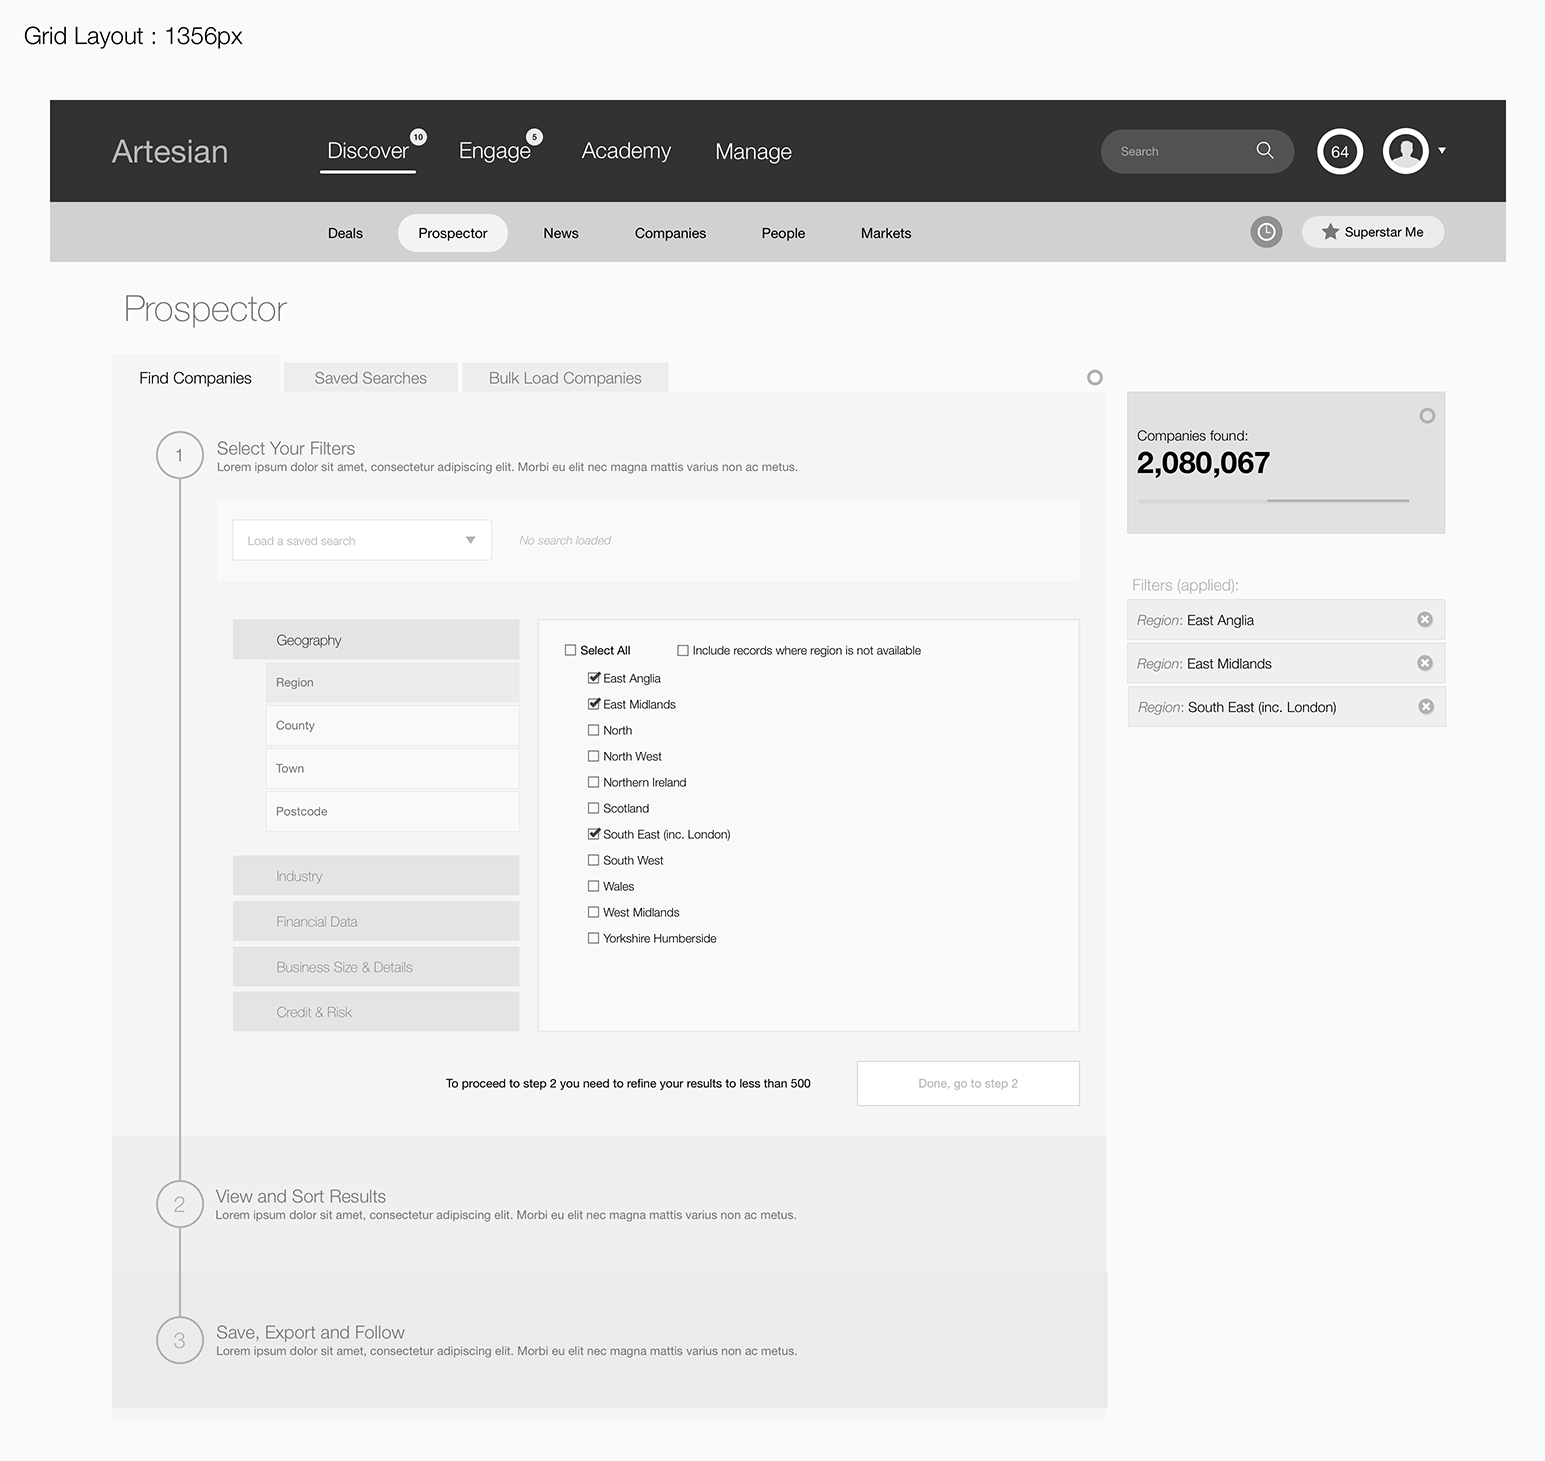The width and height of the screenshot is (1545, 1461).
Task: Click the companies found progress bar
Action: (x=1273, y=500)
